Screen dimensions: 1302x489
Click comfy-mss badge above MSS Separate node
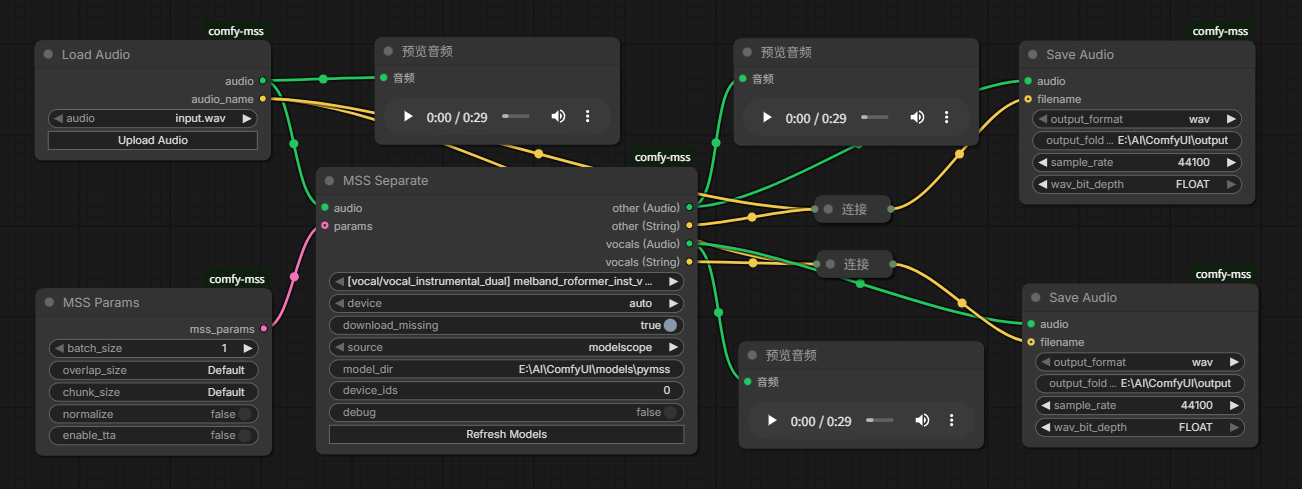(x=663, y=157)
